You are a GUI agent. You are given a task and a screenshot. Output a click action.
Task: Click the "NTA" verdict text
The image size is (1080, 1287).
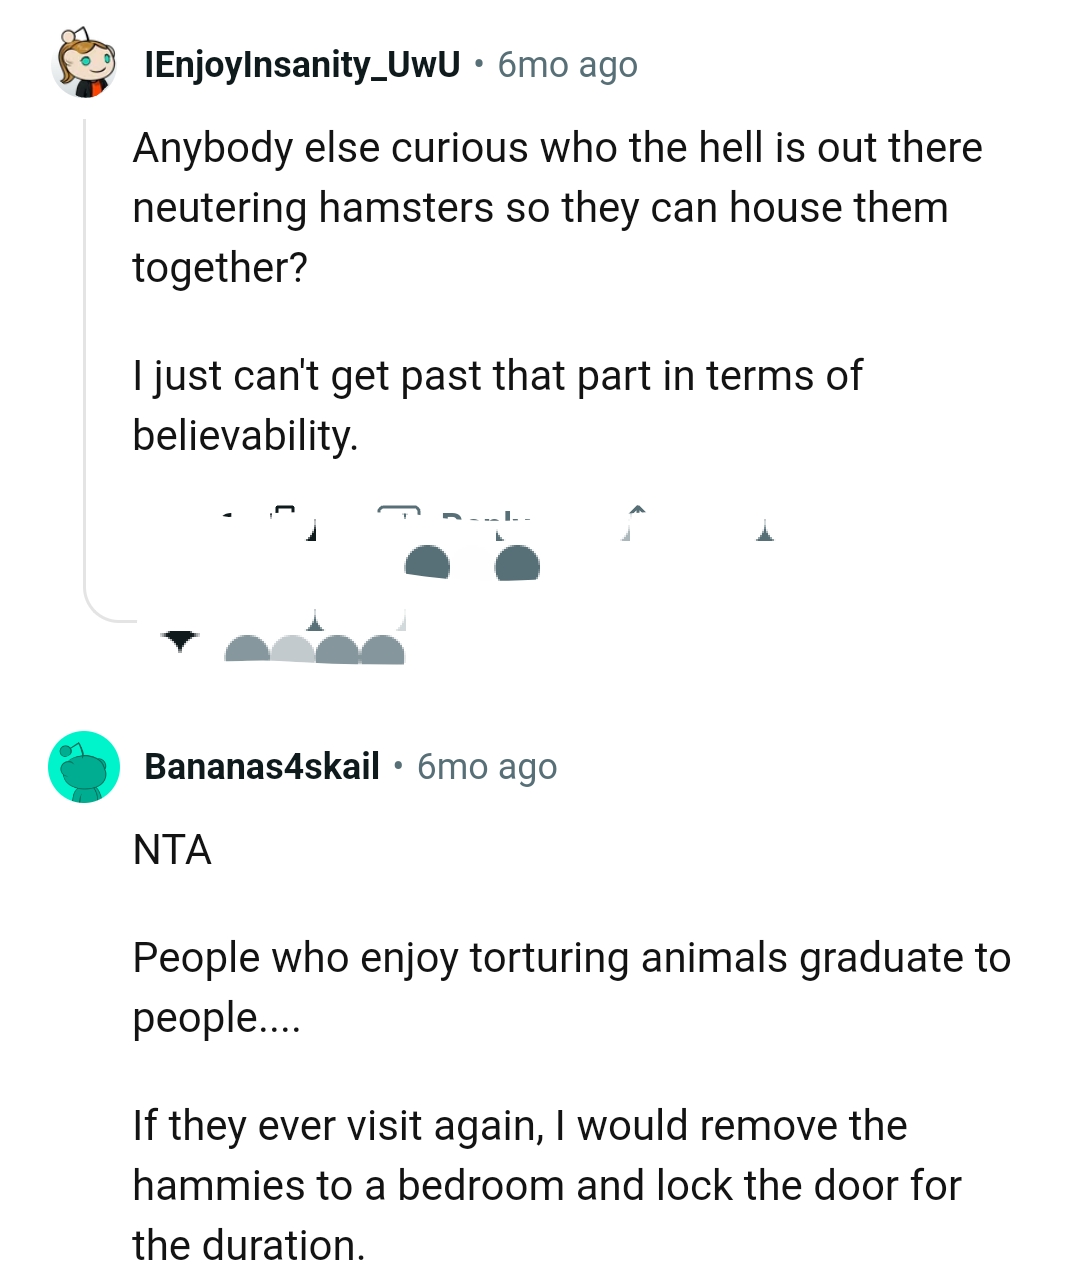[x=172, y=850]
